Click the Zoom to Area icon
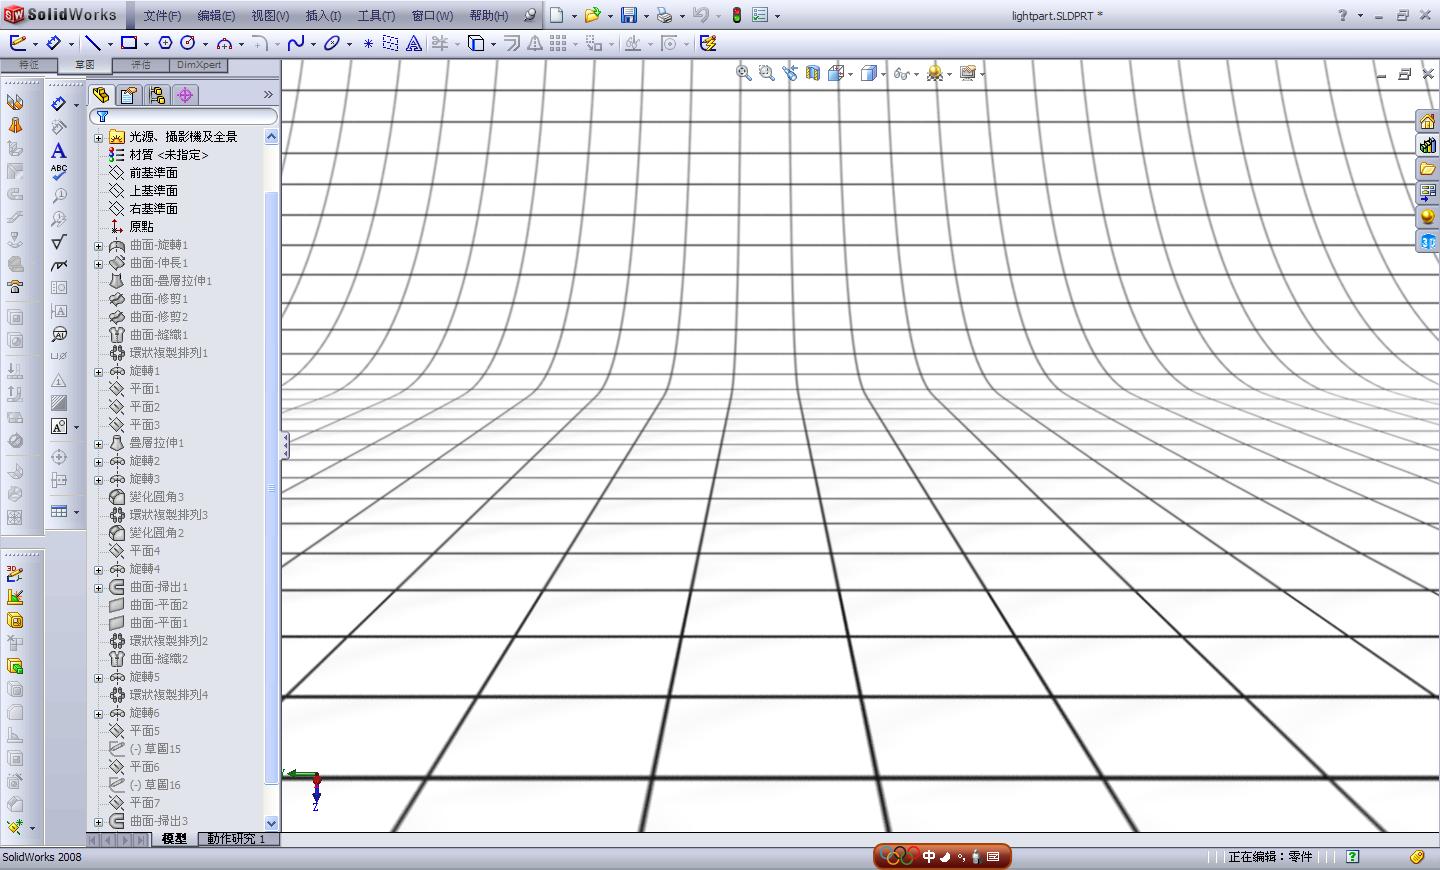 (x=767, y=73)
